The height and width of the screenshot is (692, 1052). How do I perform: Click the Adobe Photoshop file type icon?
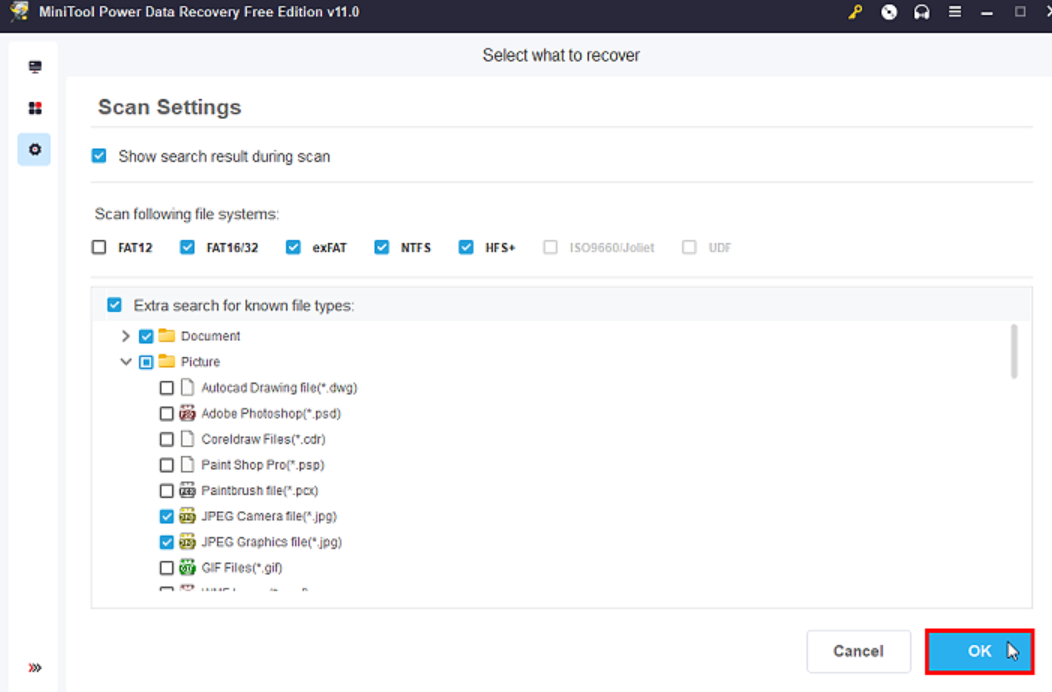tap(188, 413)
